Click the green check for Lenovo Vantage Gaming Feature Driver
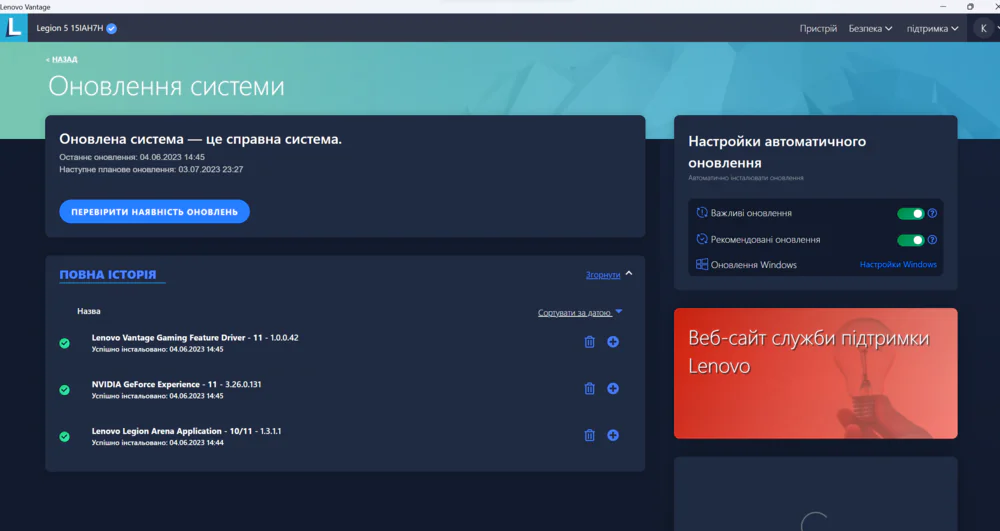Screen dimensions: 1000x531 [x=64, y=344]
